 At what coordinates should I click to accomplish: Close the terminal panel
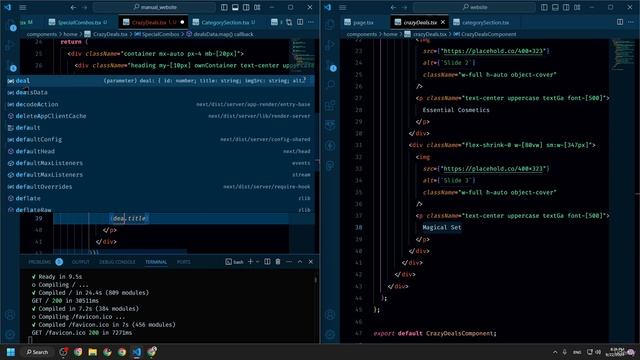(311, 262)
